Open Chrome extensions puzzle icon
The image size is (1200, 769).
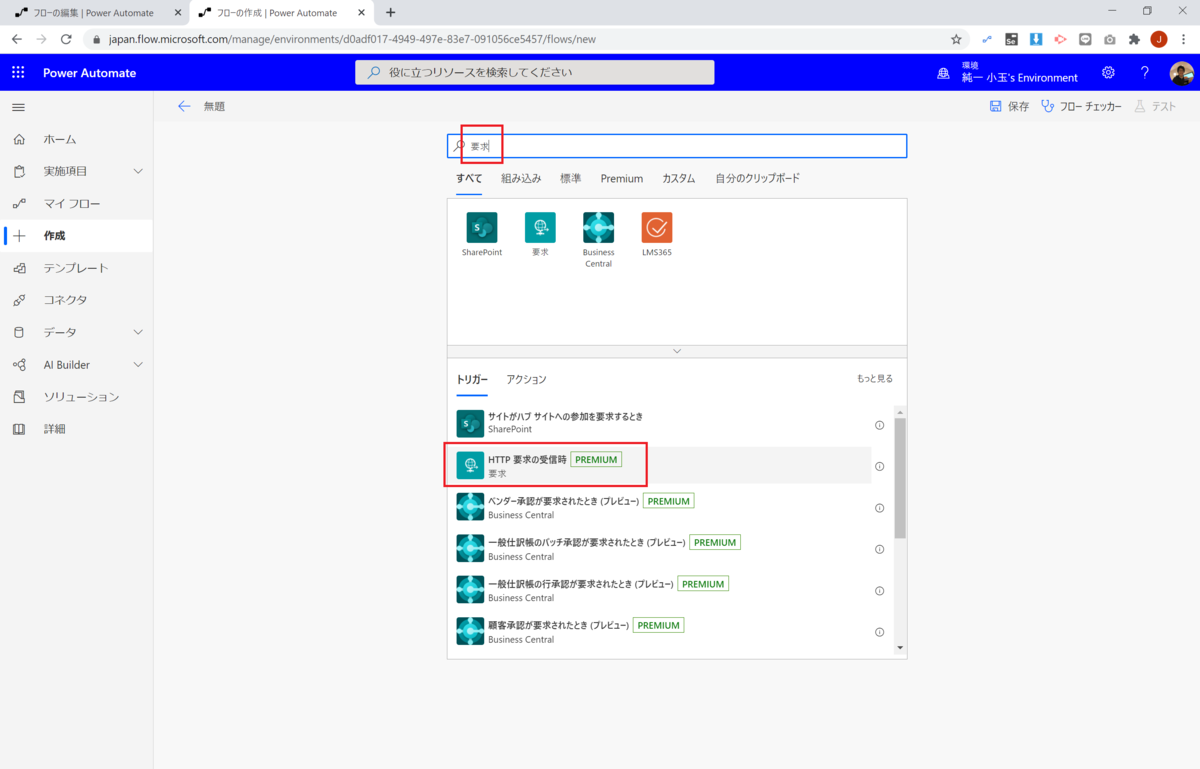coord(1134,39)
